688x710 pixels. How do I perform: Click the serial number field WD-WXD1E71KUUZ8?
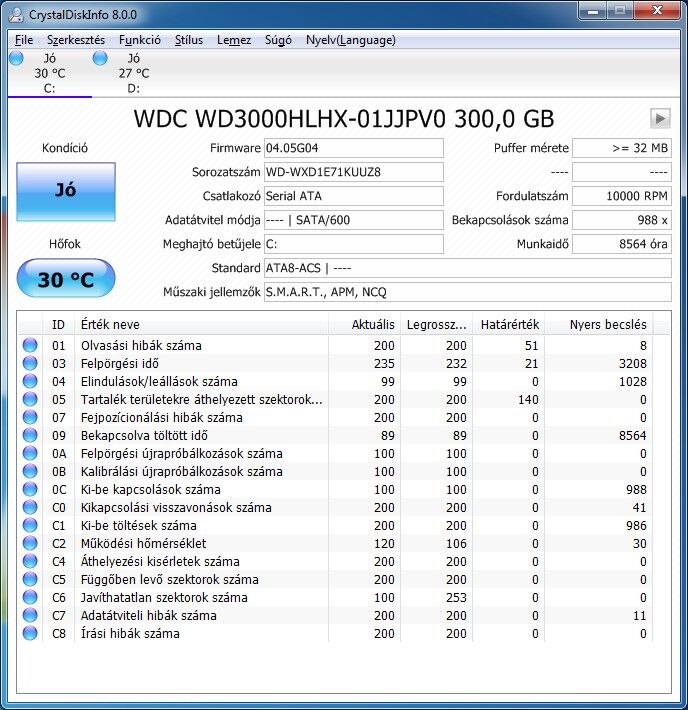tap(354, 172)
